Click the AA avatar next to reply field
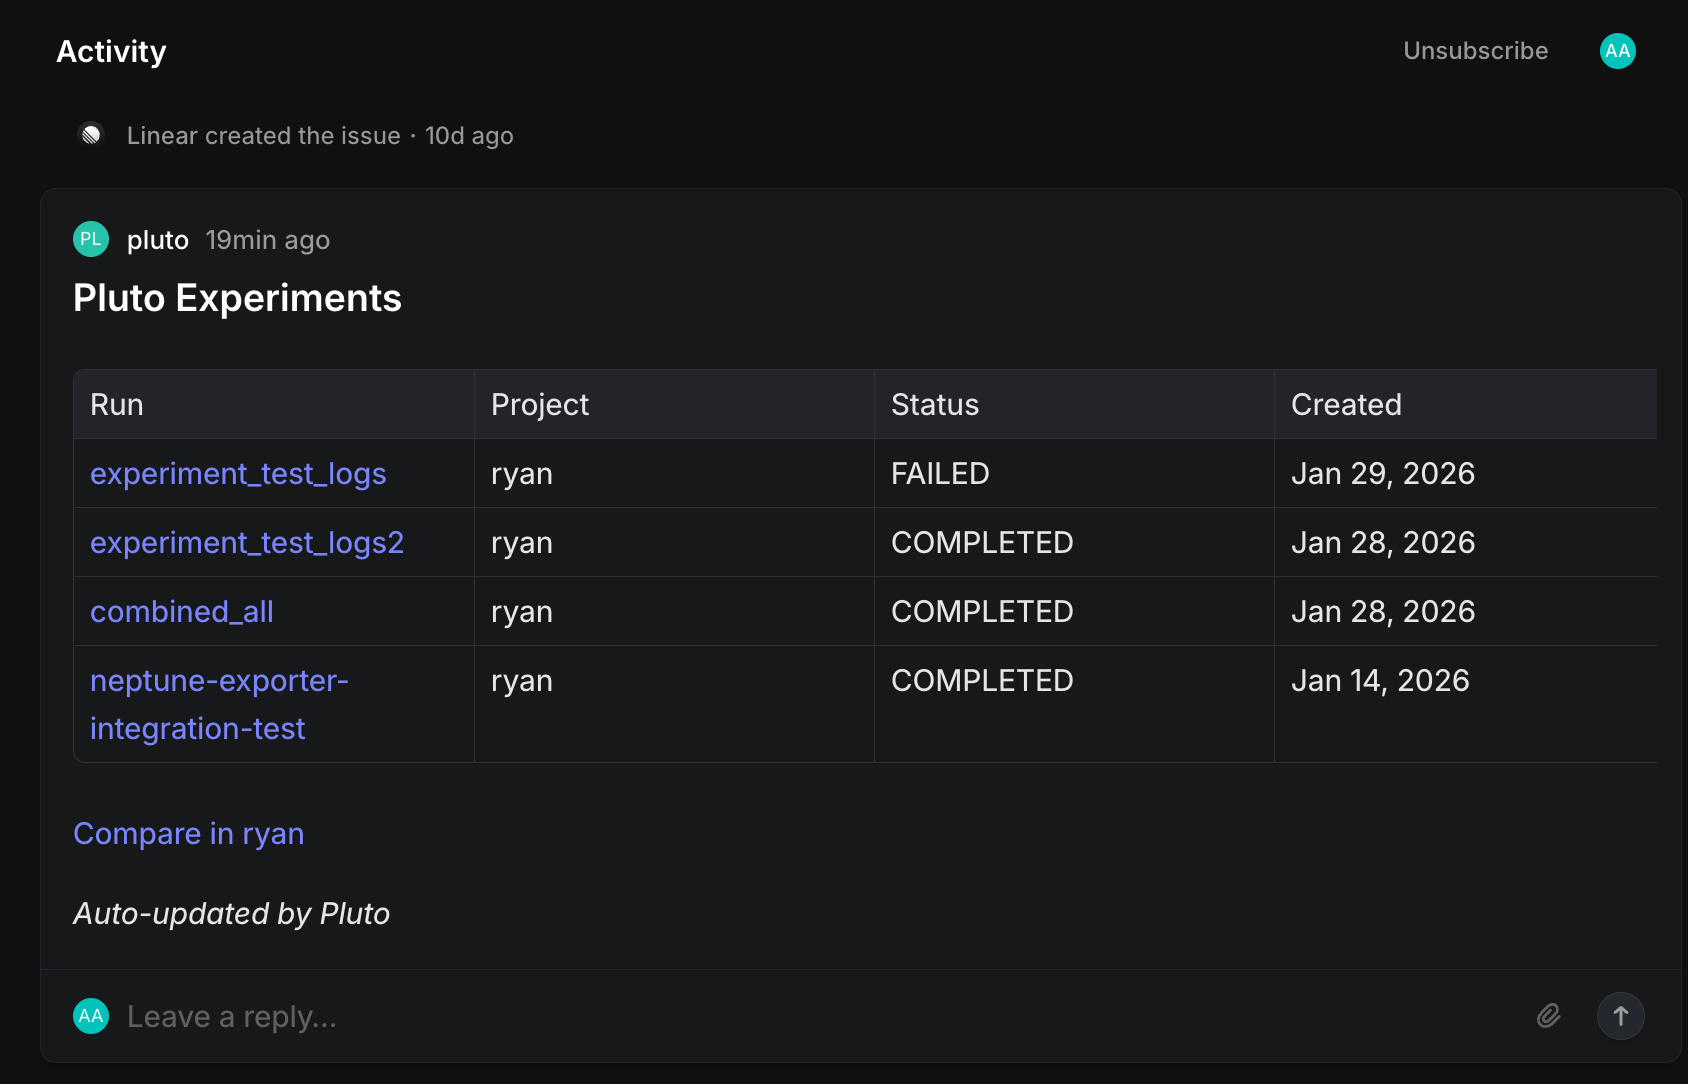Viewport: 1688px width, 1084px height. click(91, 1016)
